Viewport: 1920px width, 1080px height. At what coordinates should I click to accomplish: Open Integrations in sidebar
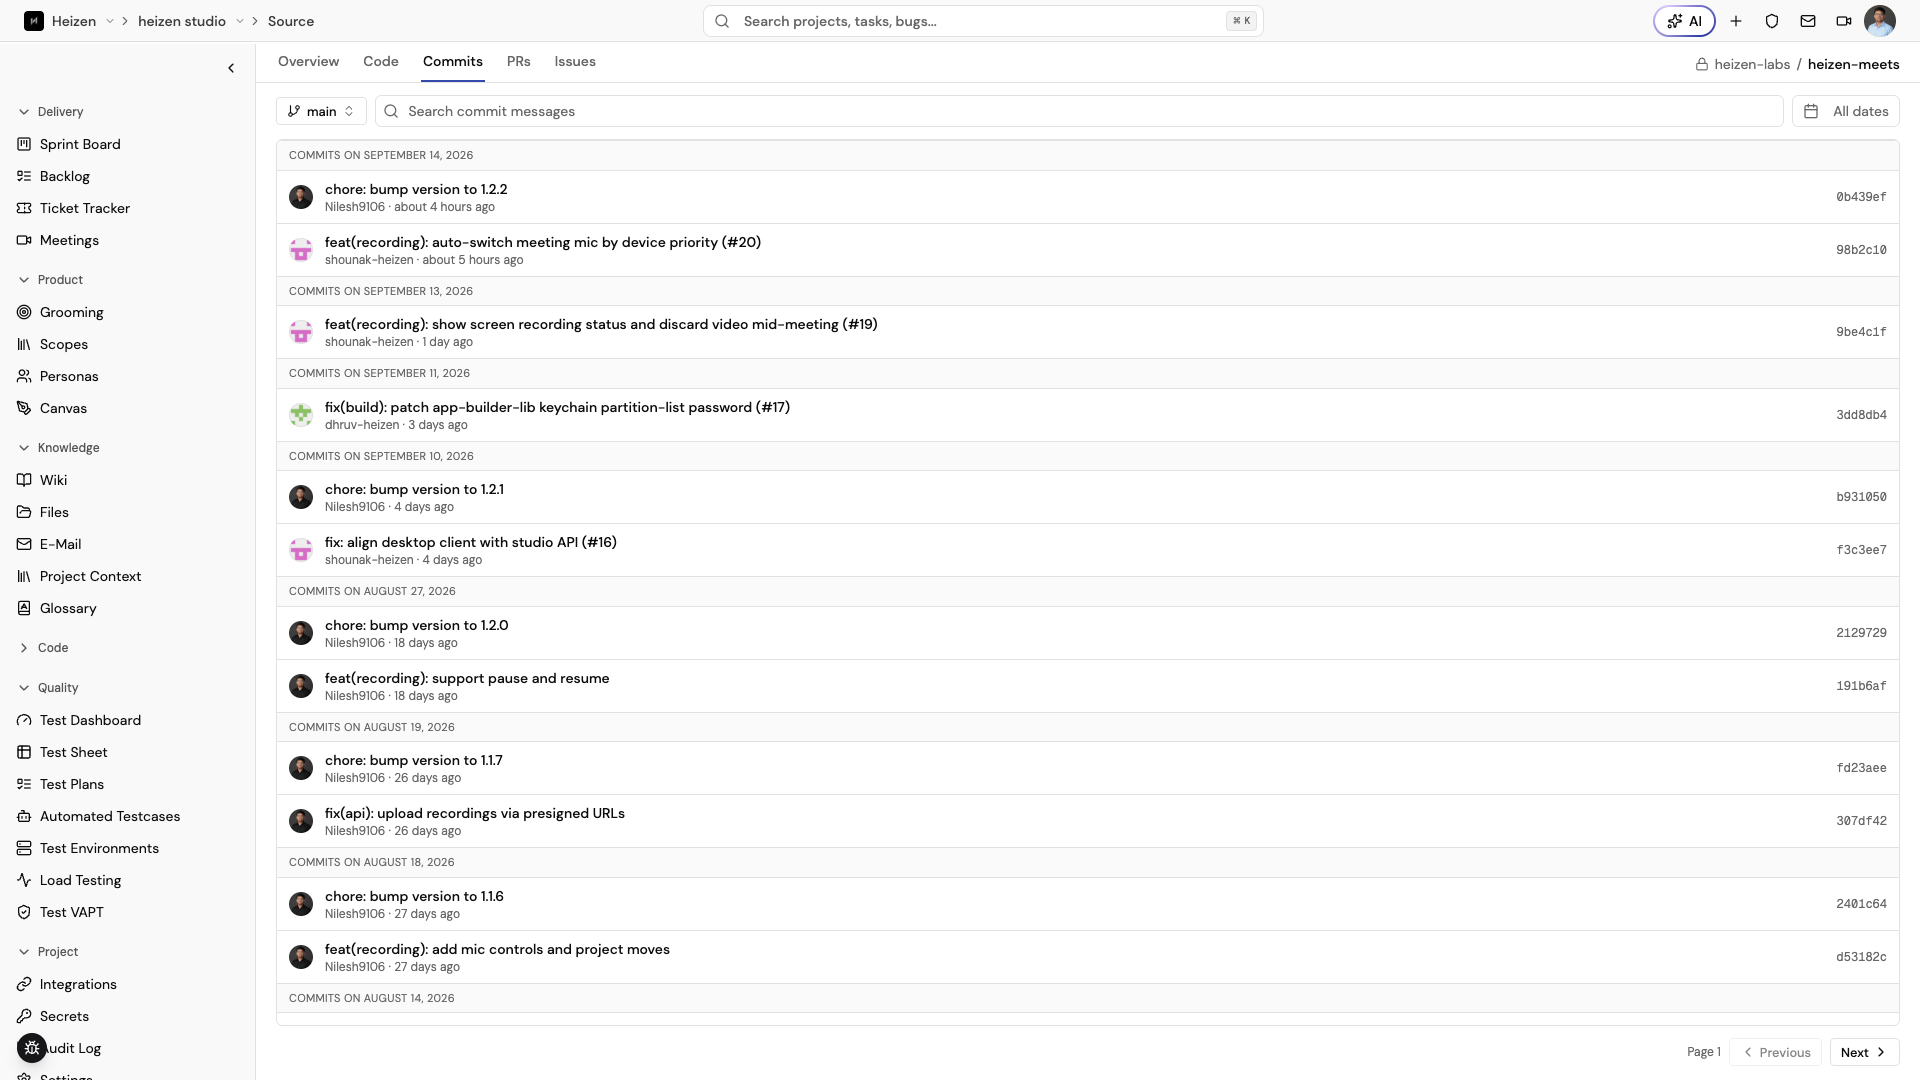coord(78,984)
